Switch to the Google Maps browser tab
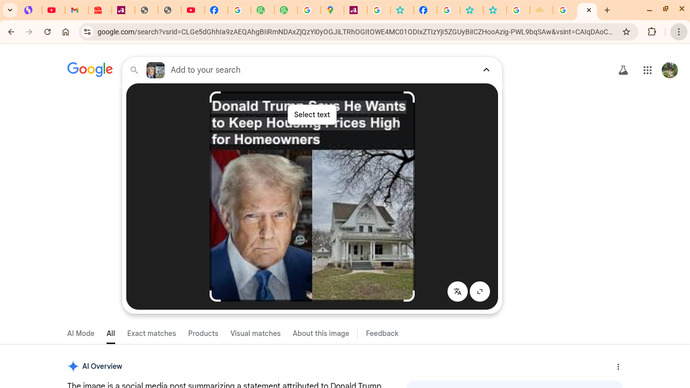 [330, 10]
